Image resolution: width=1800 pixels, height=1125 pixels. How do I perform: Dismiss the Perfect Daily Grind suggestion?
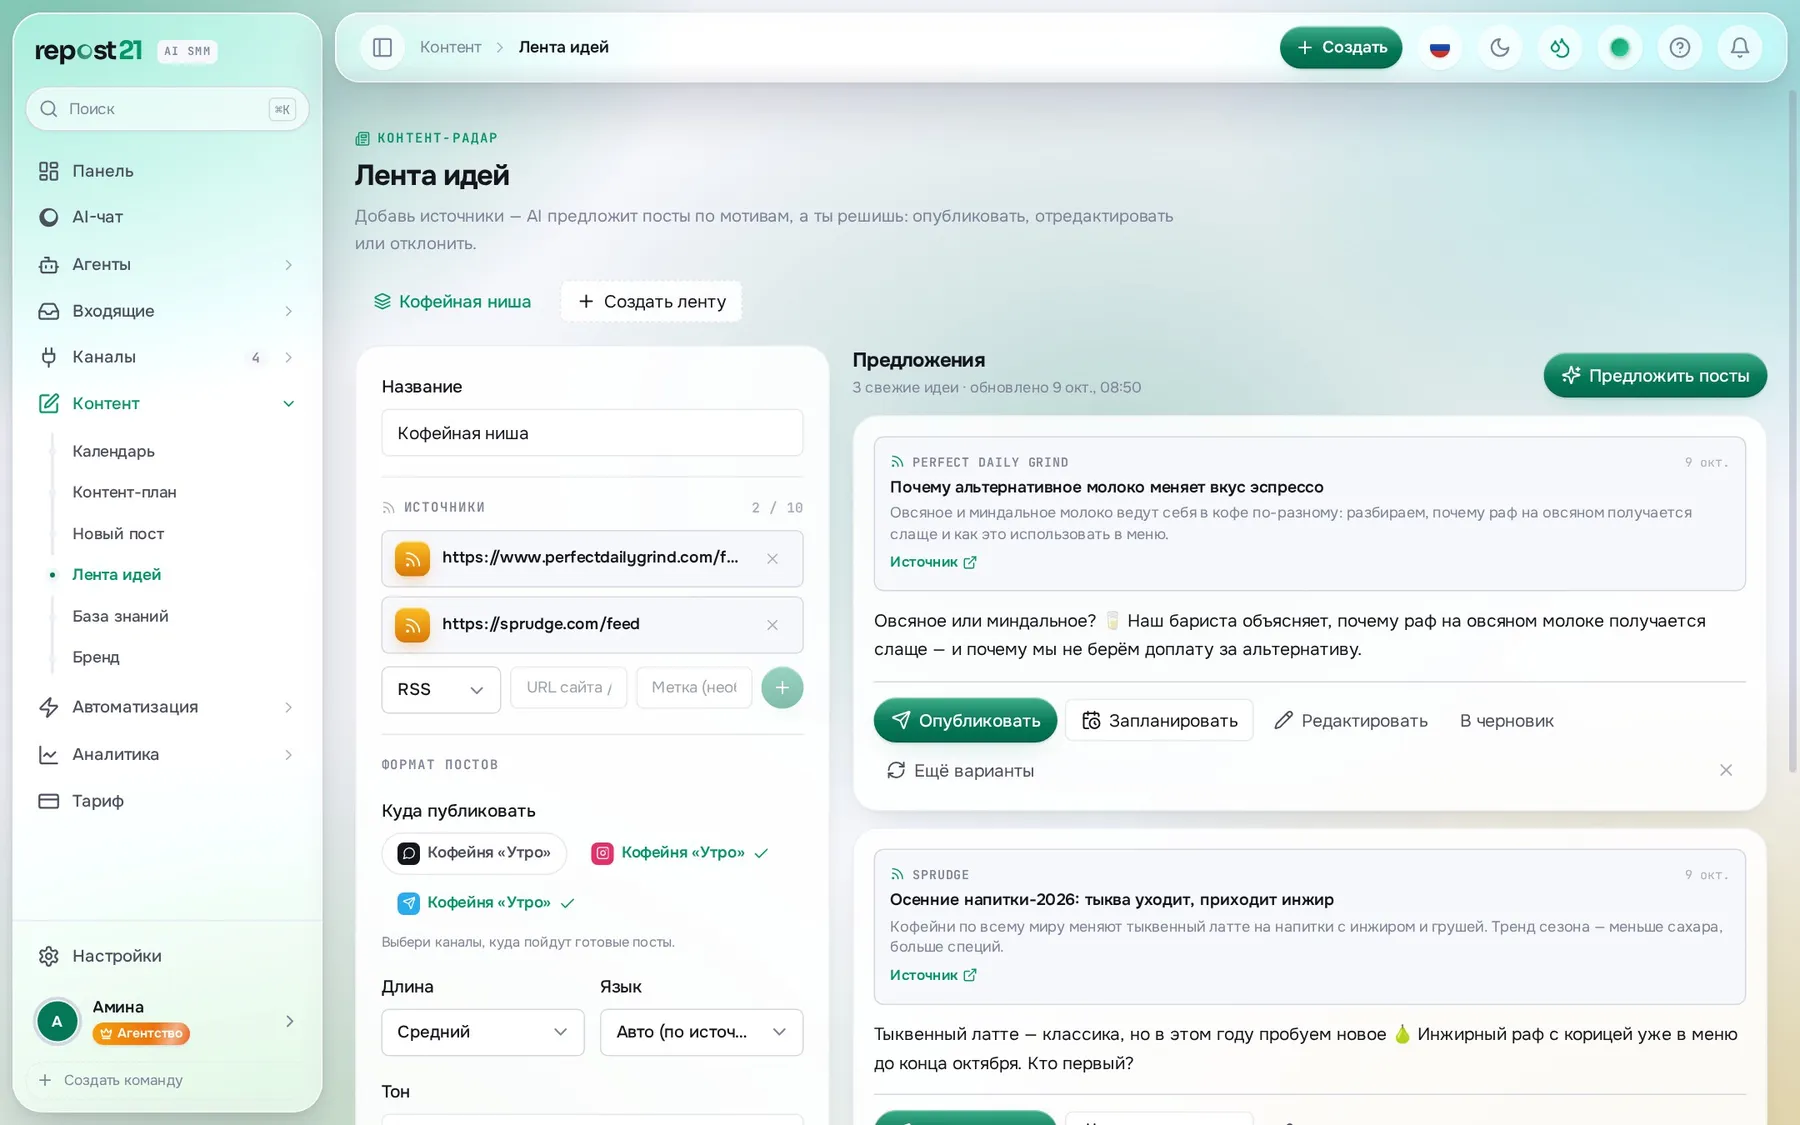click(x=1726, y=770)
